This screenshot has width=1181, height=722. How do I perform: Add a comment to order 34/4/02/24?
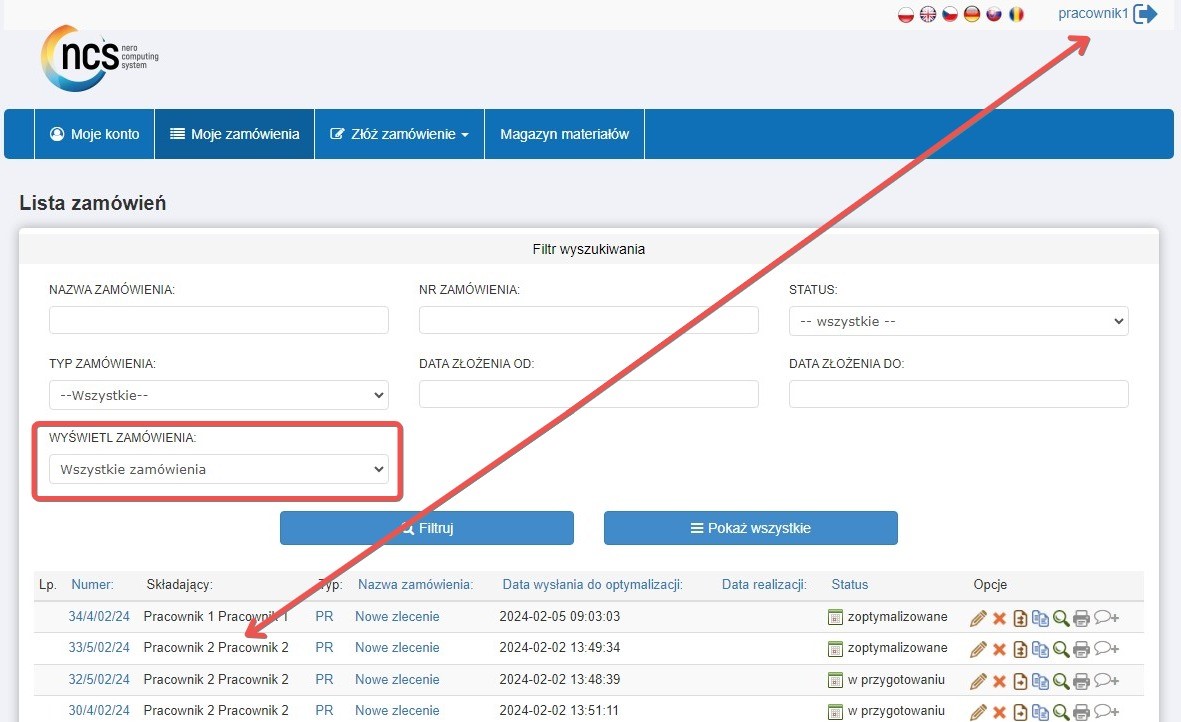(1106, 618)
